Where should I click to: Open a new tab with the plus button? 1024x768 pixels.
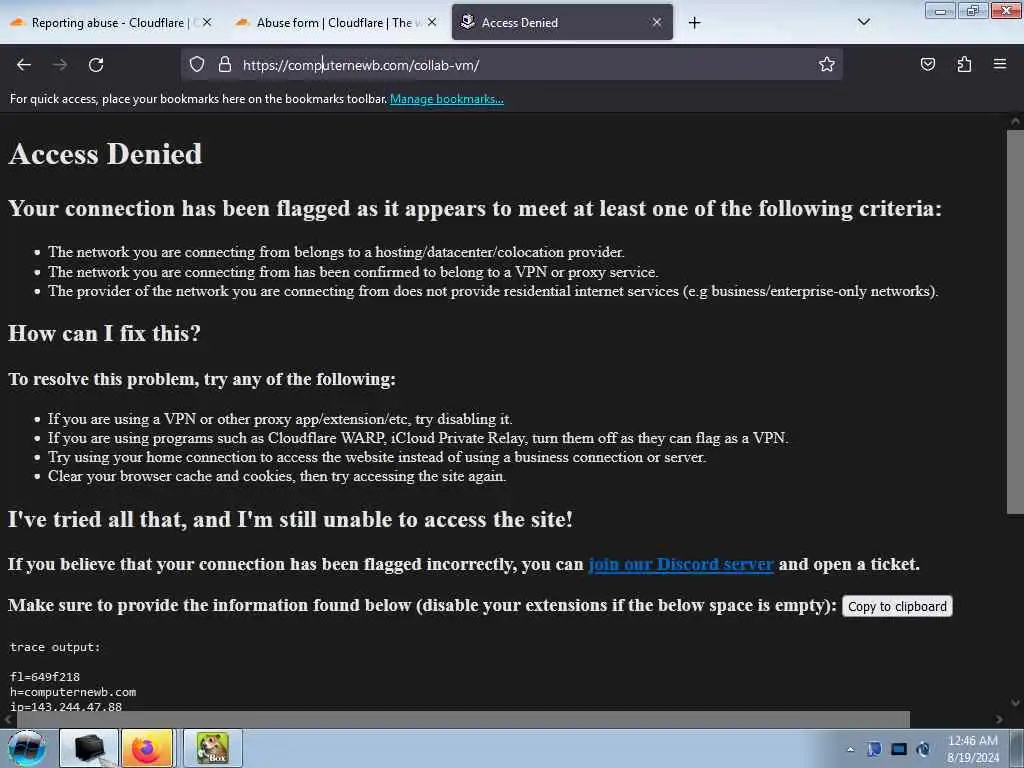694,23
